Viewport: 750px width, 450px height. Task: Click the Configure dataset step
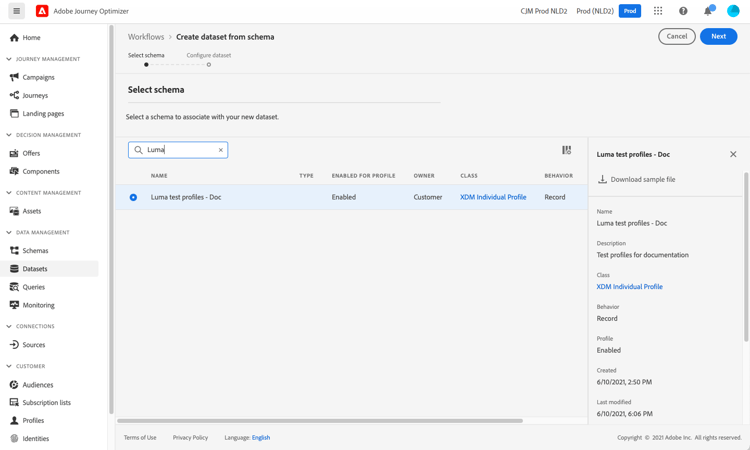click(x=209, y=55)
